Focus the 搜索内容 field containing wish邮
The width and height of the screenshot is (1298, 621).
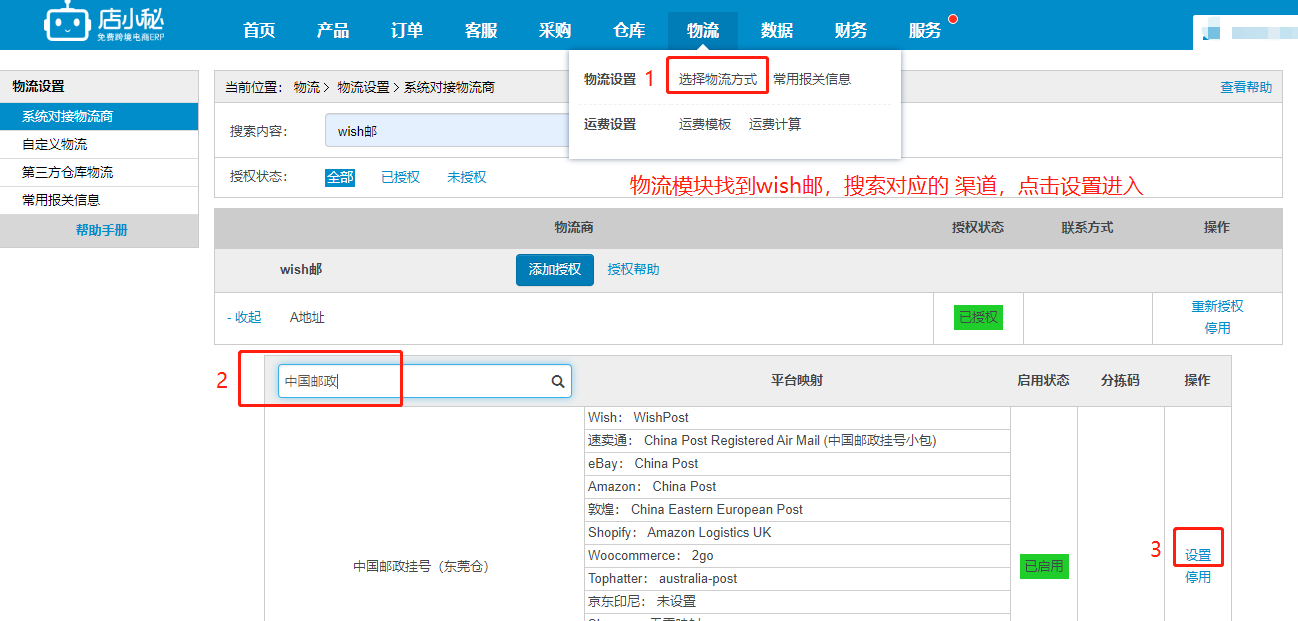point(447,131)
